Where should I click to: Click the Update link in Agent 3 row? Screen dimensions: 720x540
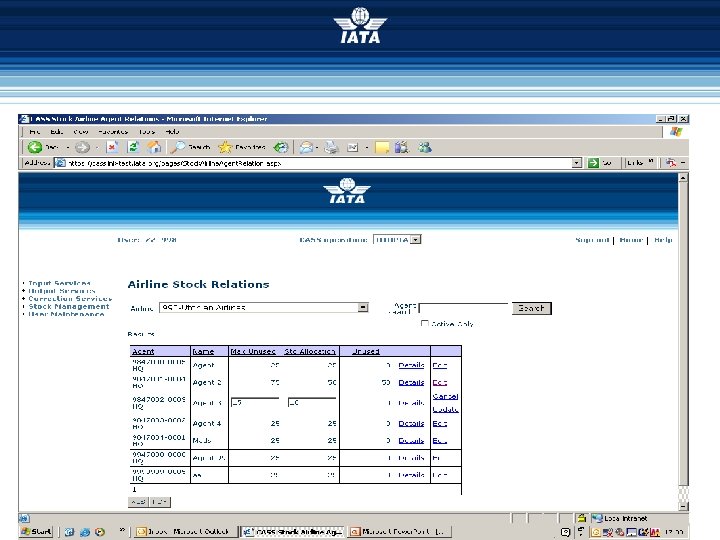(x=445, y=409)
